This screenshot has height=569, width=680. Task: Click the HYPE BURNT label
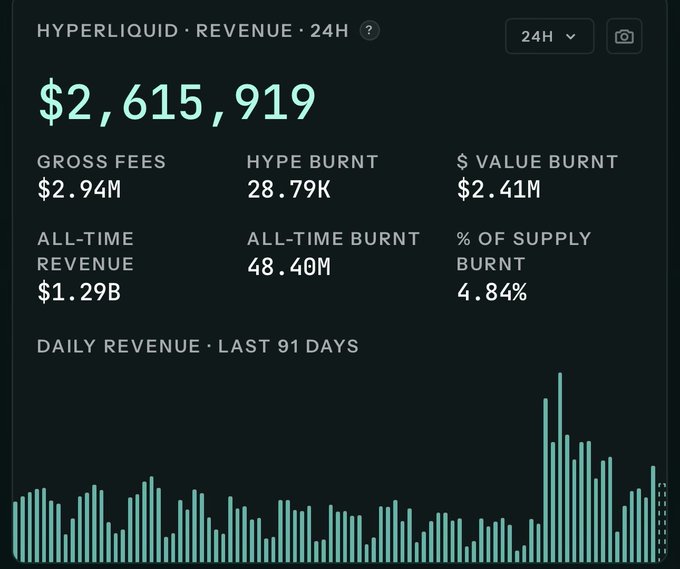click(312, 162)
